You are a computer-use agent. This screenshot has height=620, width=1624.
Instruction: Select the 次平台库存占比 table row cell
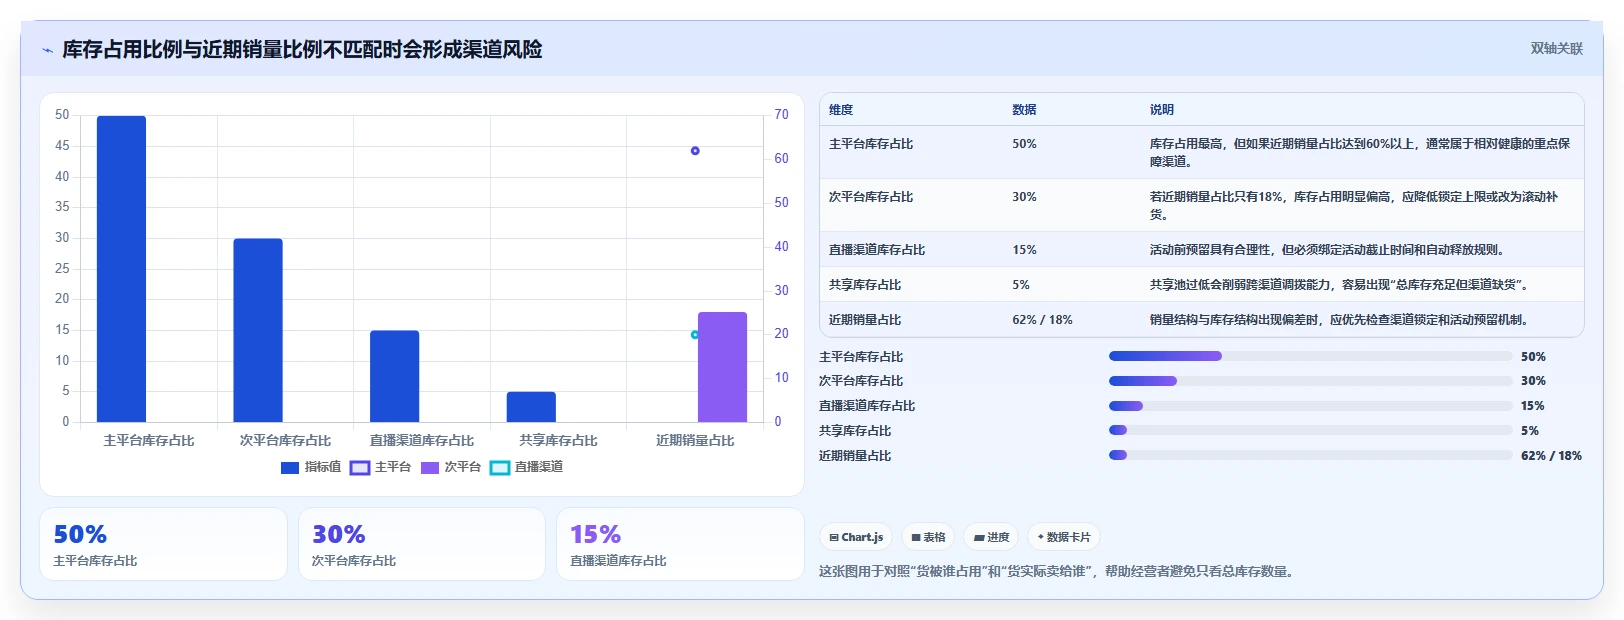click(x=871, y=197)
